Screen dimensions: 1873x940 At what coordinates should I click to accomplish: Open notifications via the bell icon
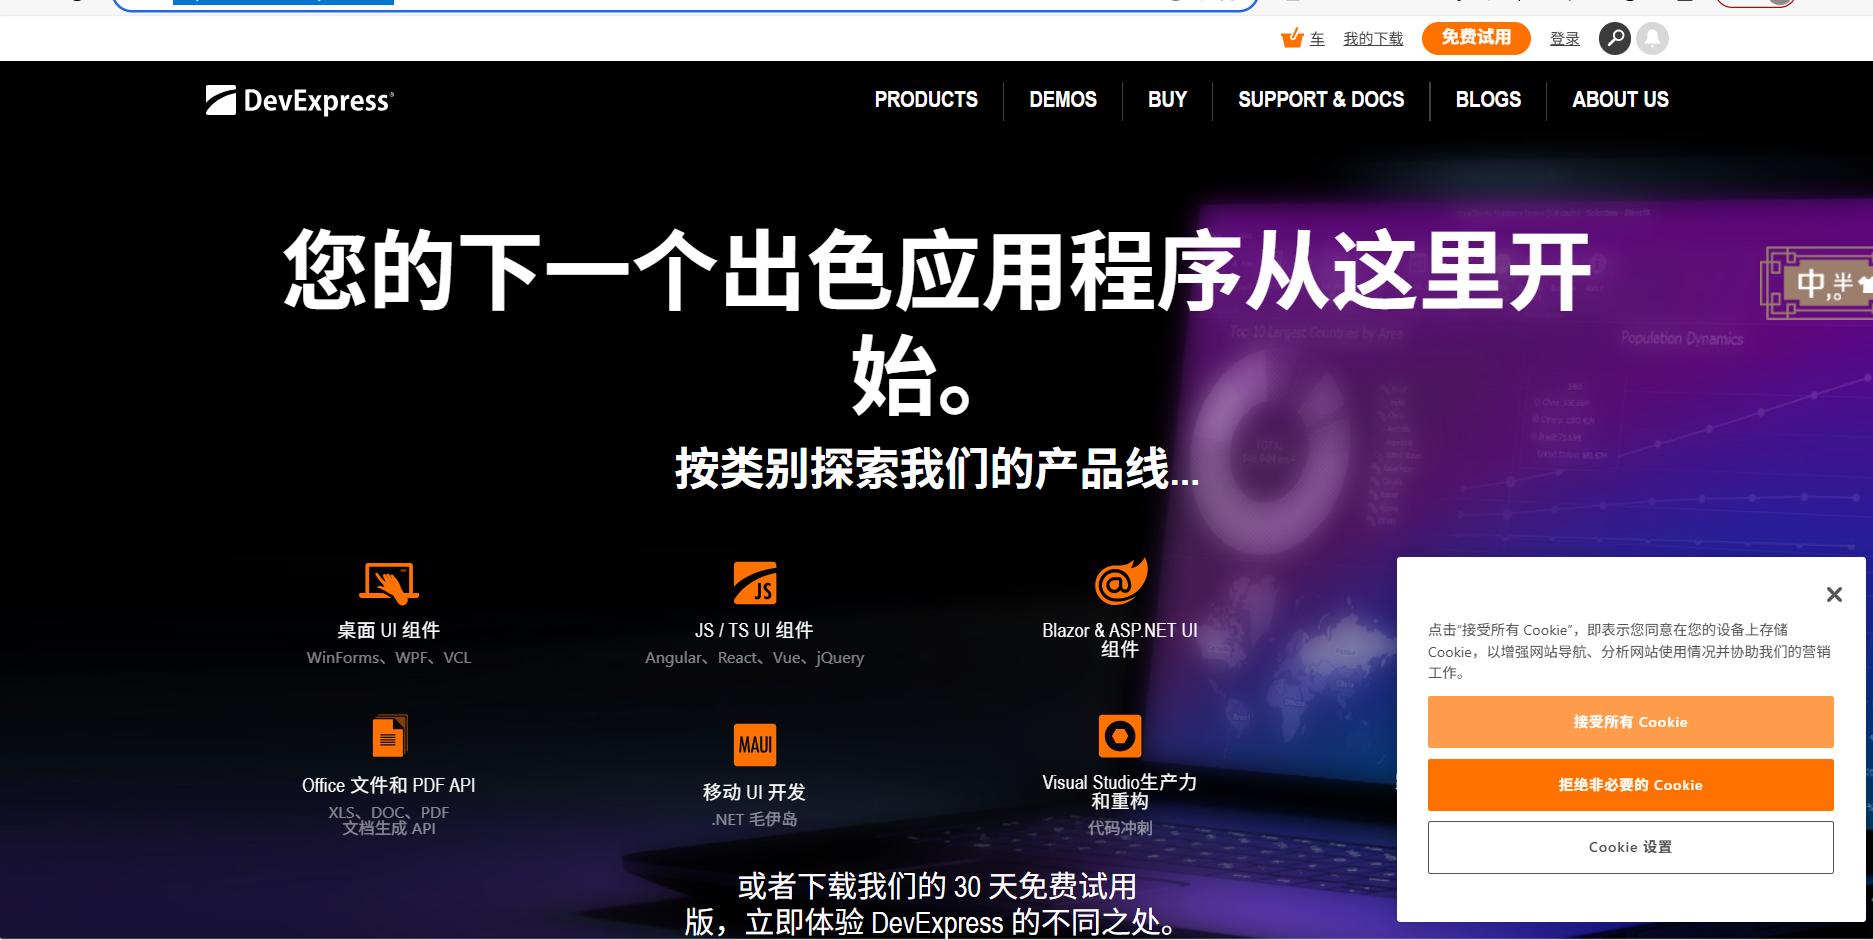(x=1652, y=38)
